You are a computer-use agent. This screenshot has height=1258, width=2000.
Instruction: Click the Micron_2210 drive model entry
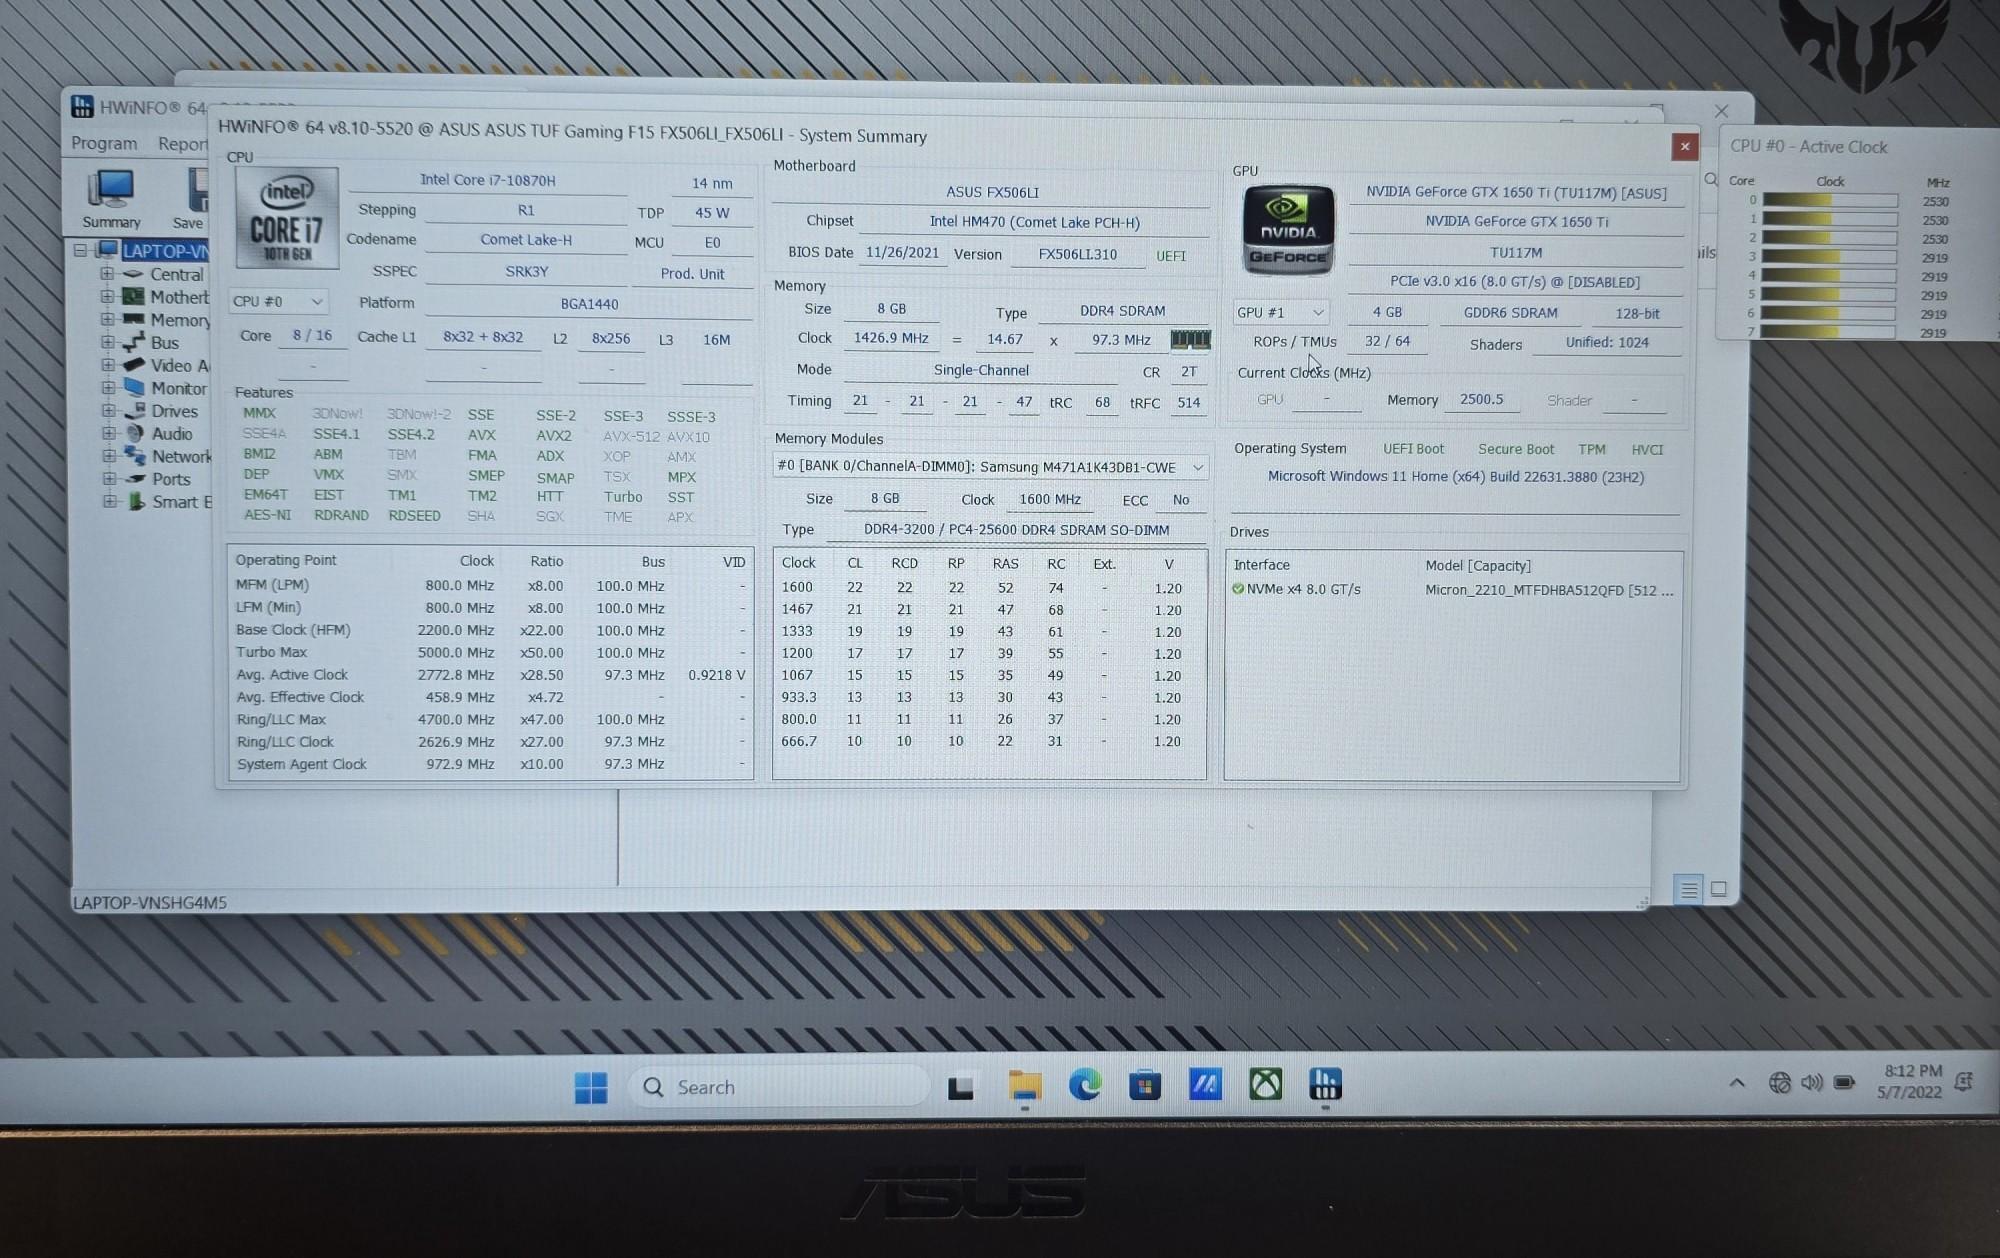1549,590
